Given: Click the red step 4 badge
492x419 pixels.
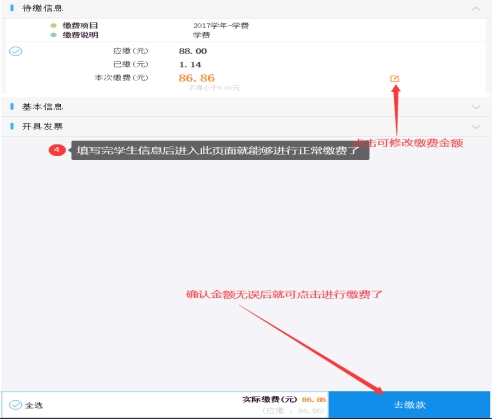Looking at the screenshot, I should 57,150.
